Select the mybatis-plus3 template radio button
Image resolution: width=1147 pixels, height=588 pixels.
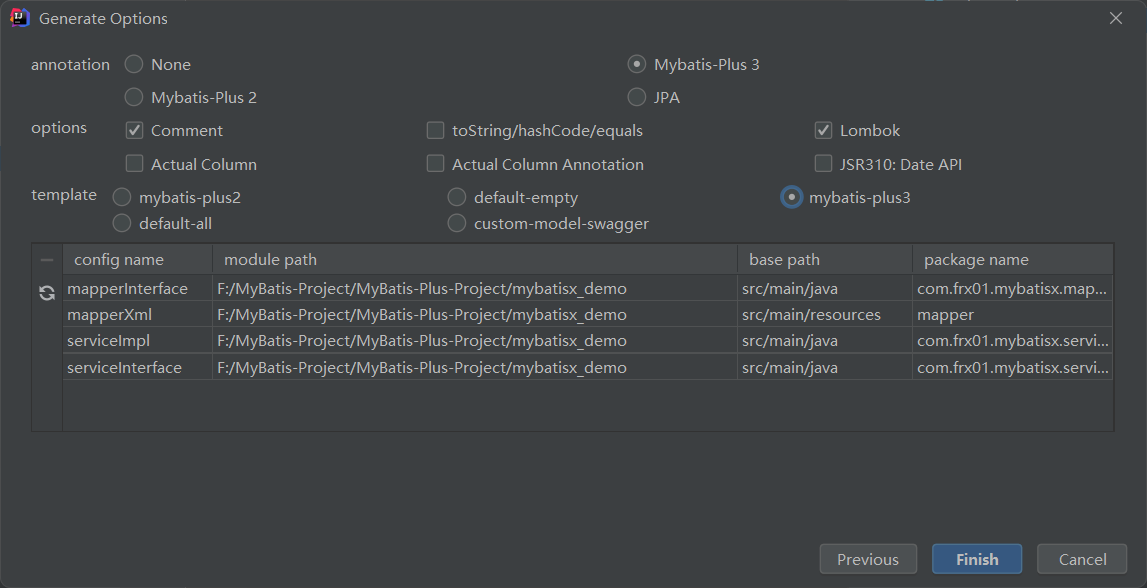tap(791, 197)
